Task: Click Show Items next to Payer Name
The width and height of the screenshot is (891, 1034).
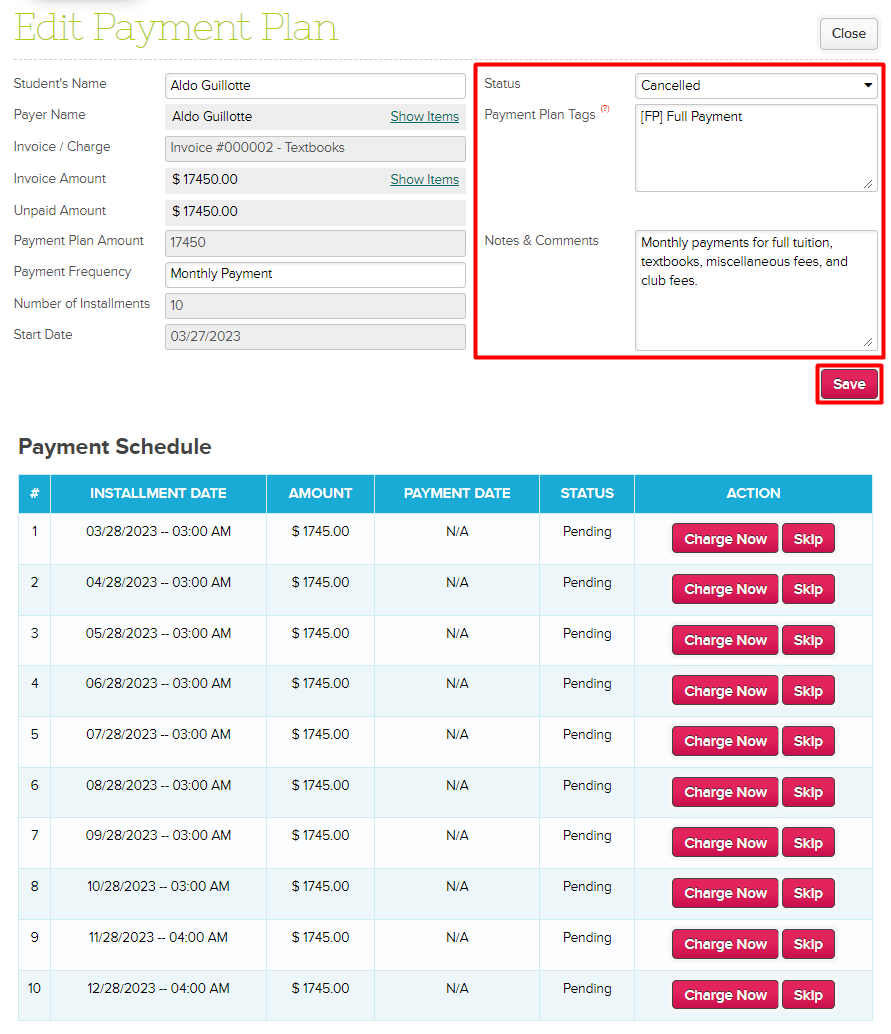Action: pos(424,117)
